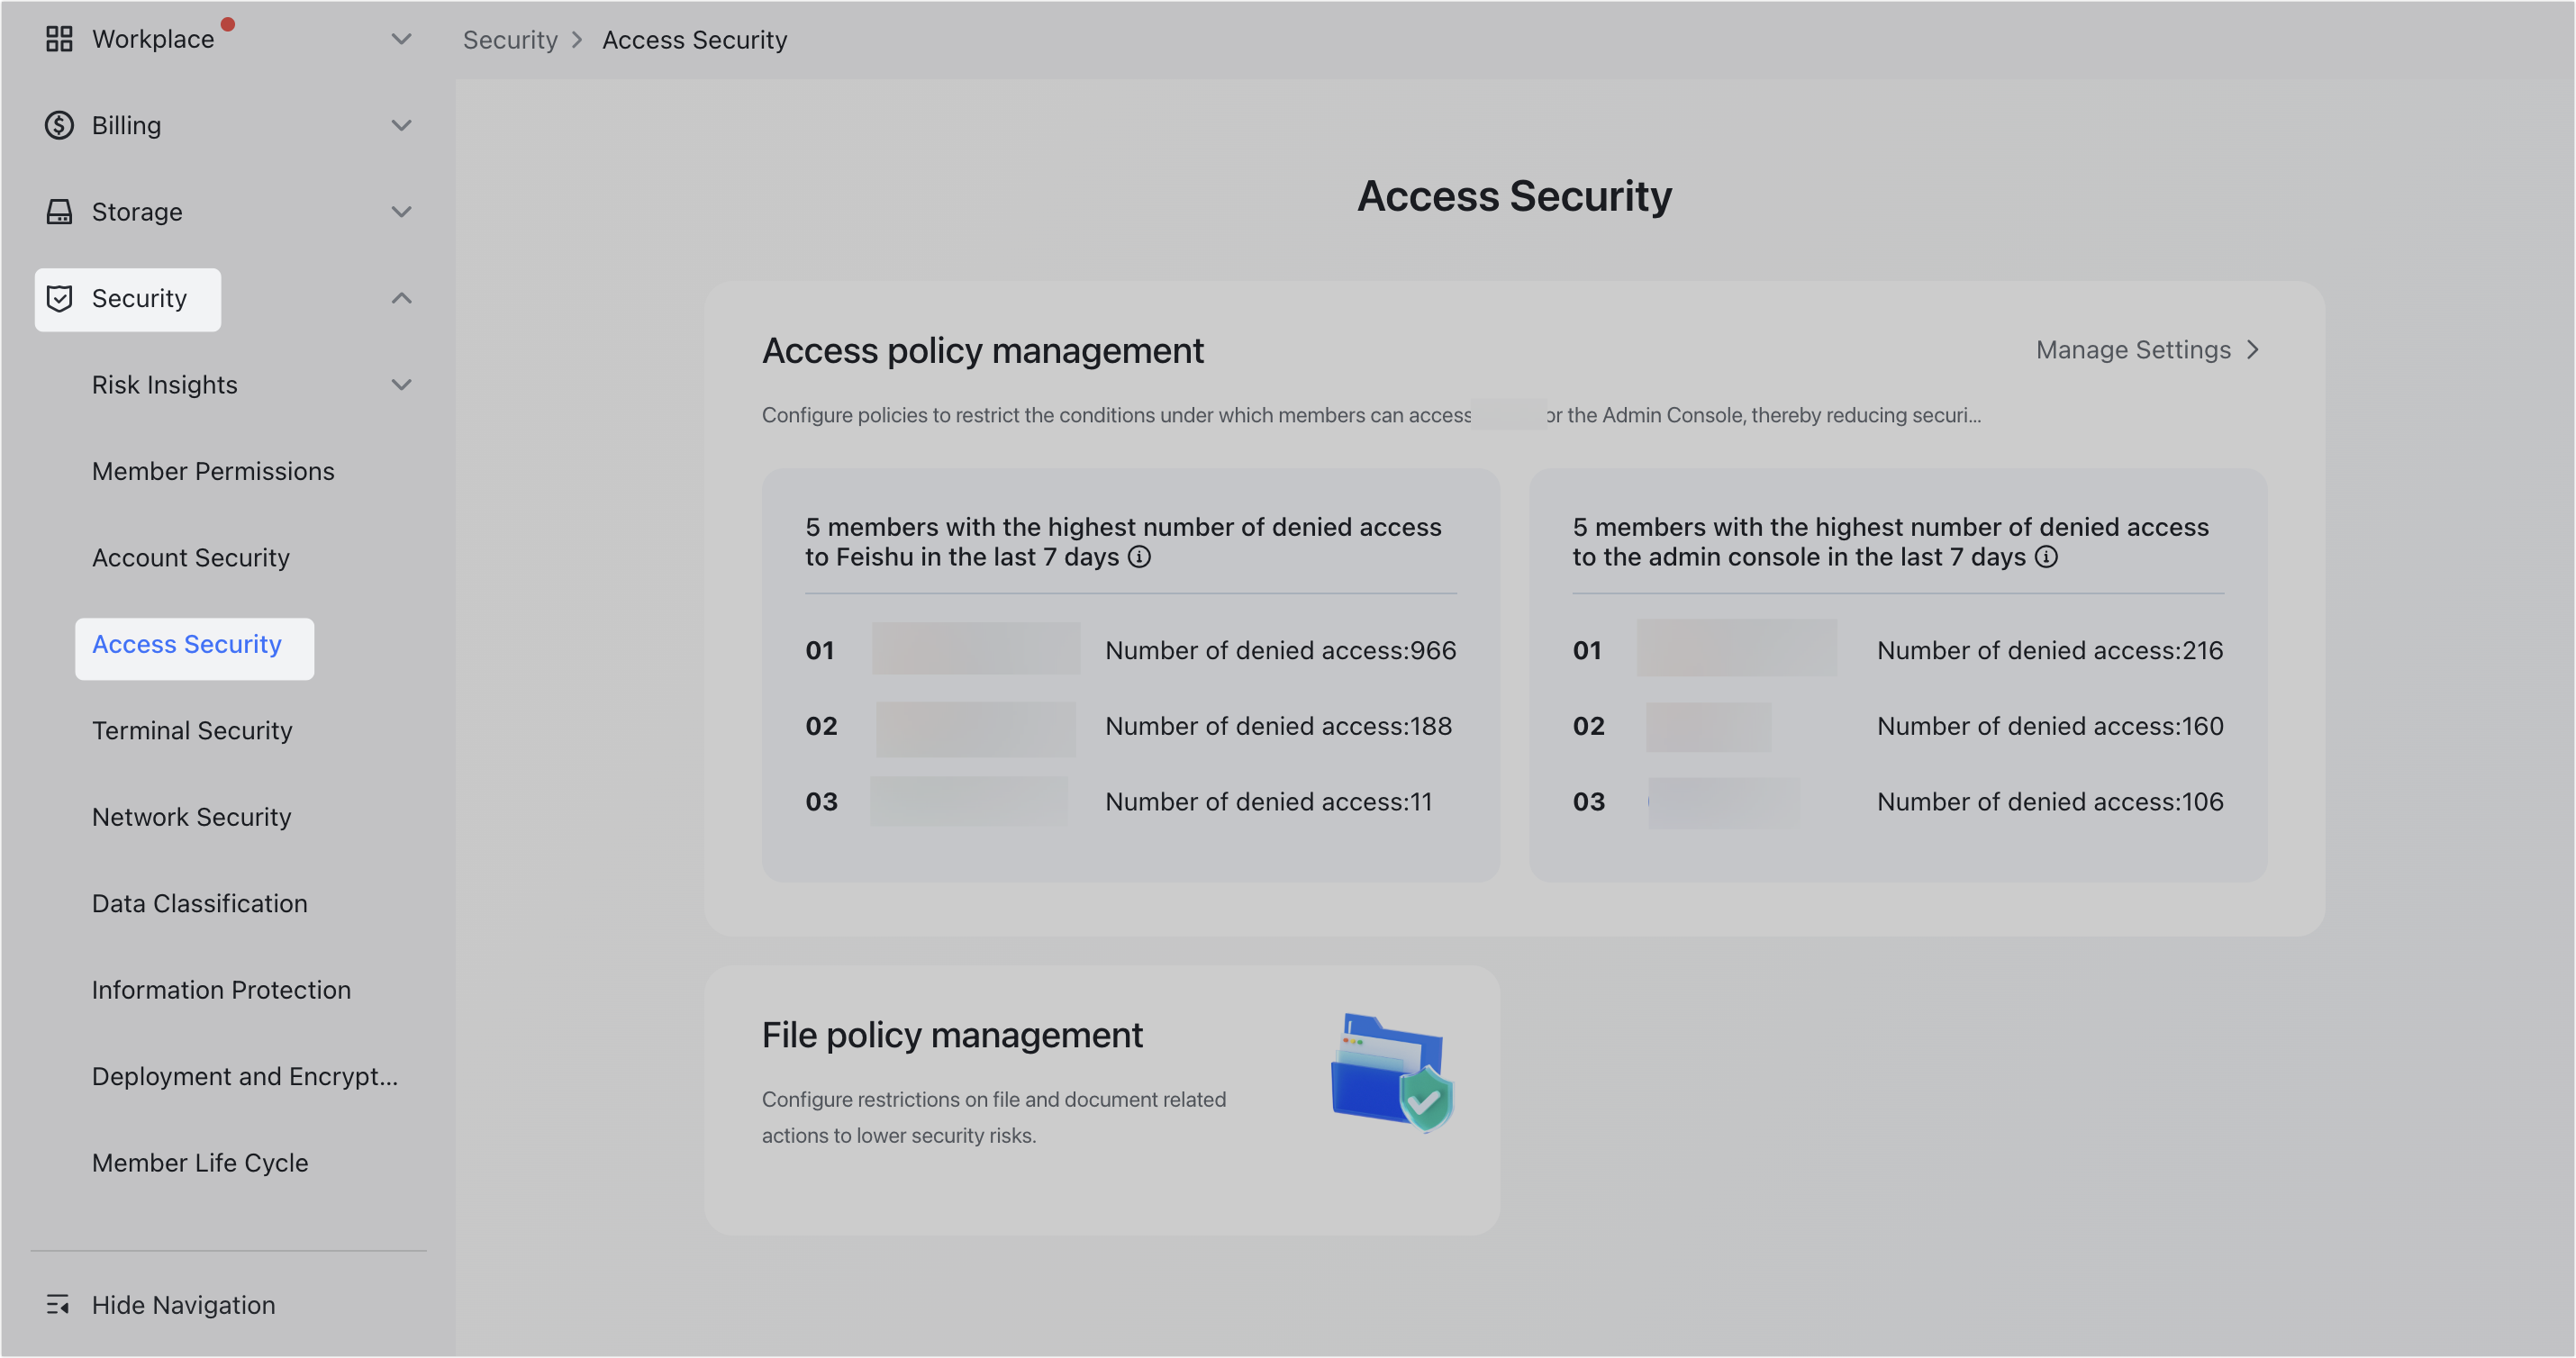
Task: Click the Hide Navigation icon
Action: [x=59, y=1304]
